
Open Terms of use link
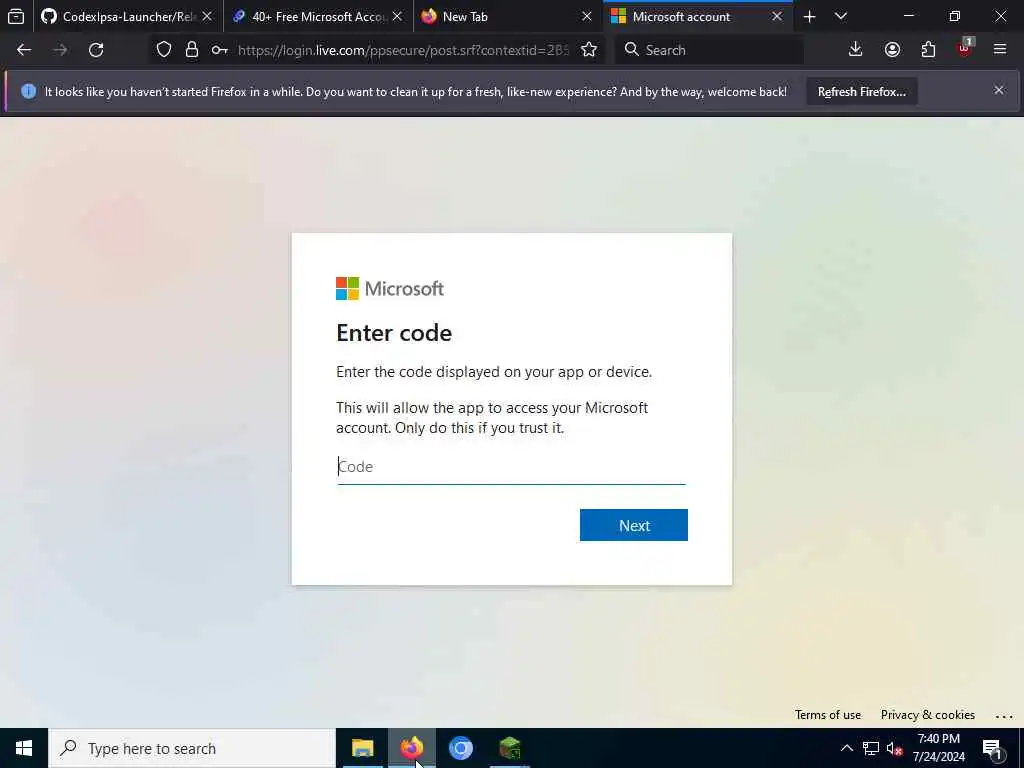pyautogui.click(x=827, y=714)
